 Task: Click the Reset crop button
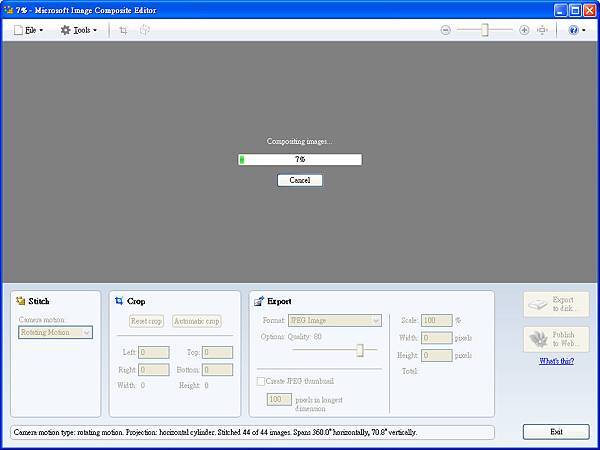coord(146,321)
